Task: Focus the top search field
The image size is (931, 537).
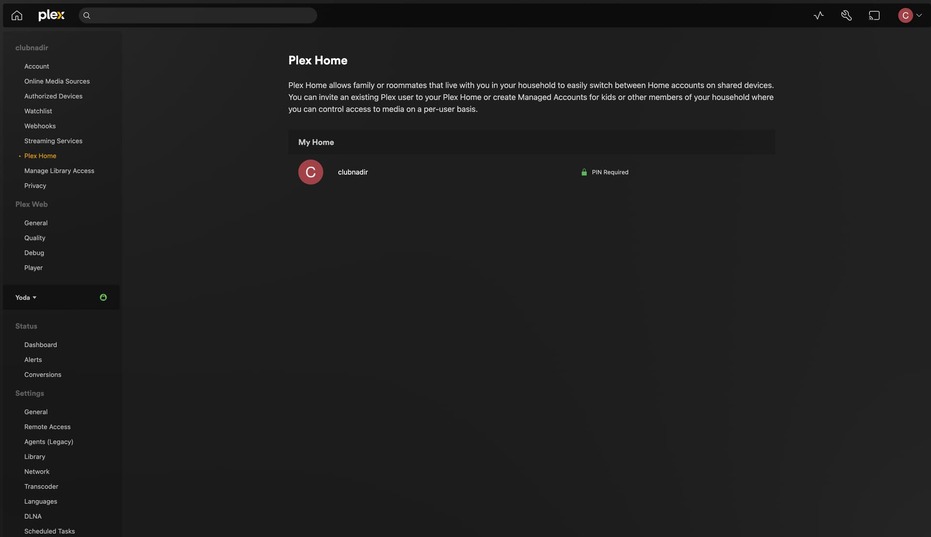Action: pos(198,15)
